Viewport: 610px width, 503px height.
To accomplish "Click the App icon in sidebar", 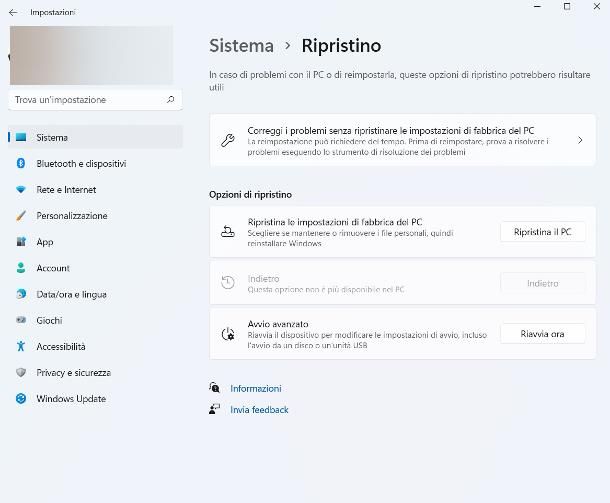I will pyautogui.click(x=21, y=242).
